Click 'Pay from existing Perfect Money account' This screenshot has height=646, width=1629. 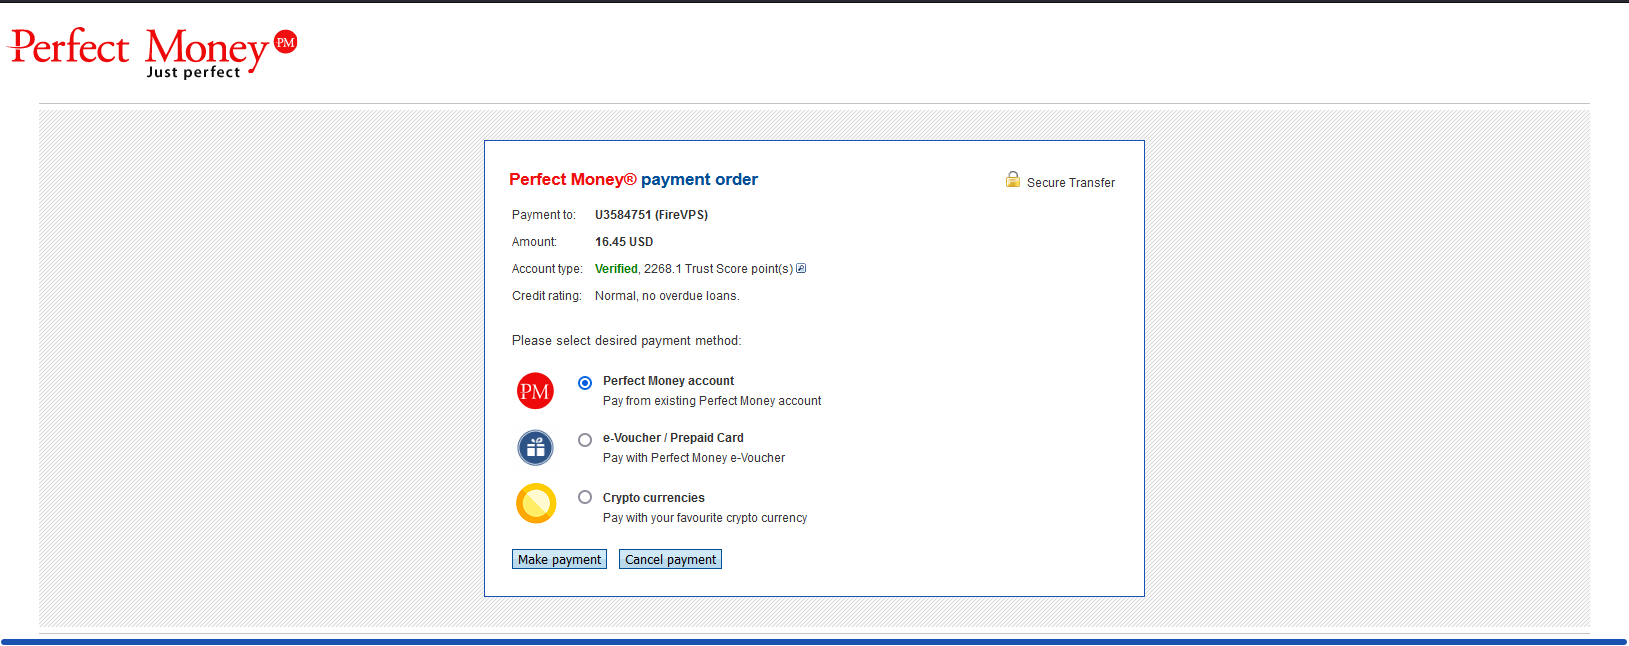point(712,401)
